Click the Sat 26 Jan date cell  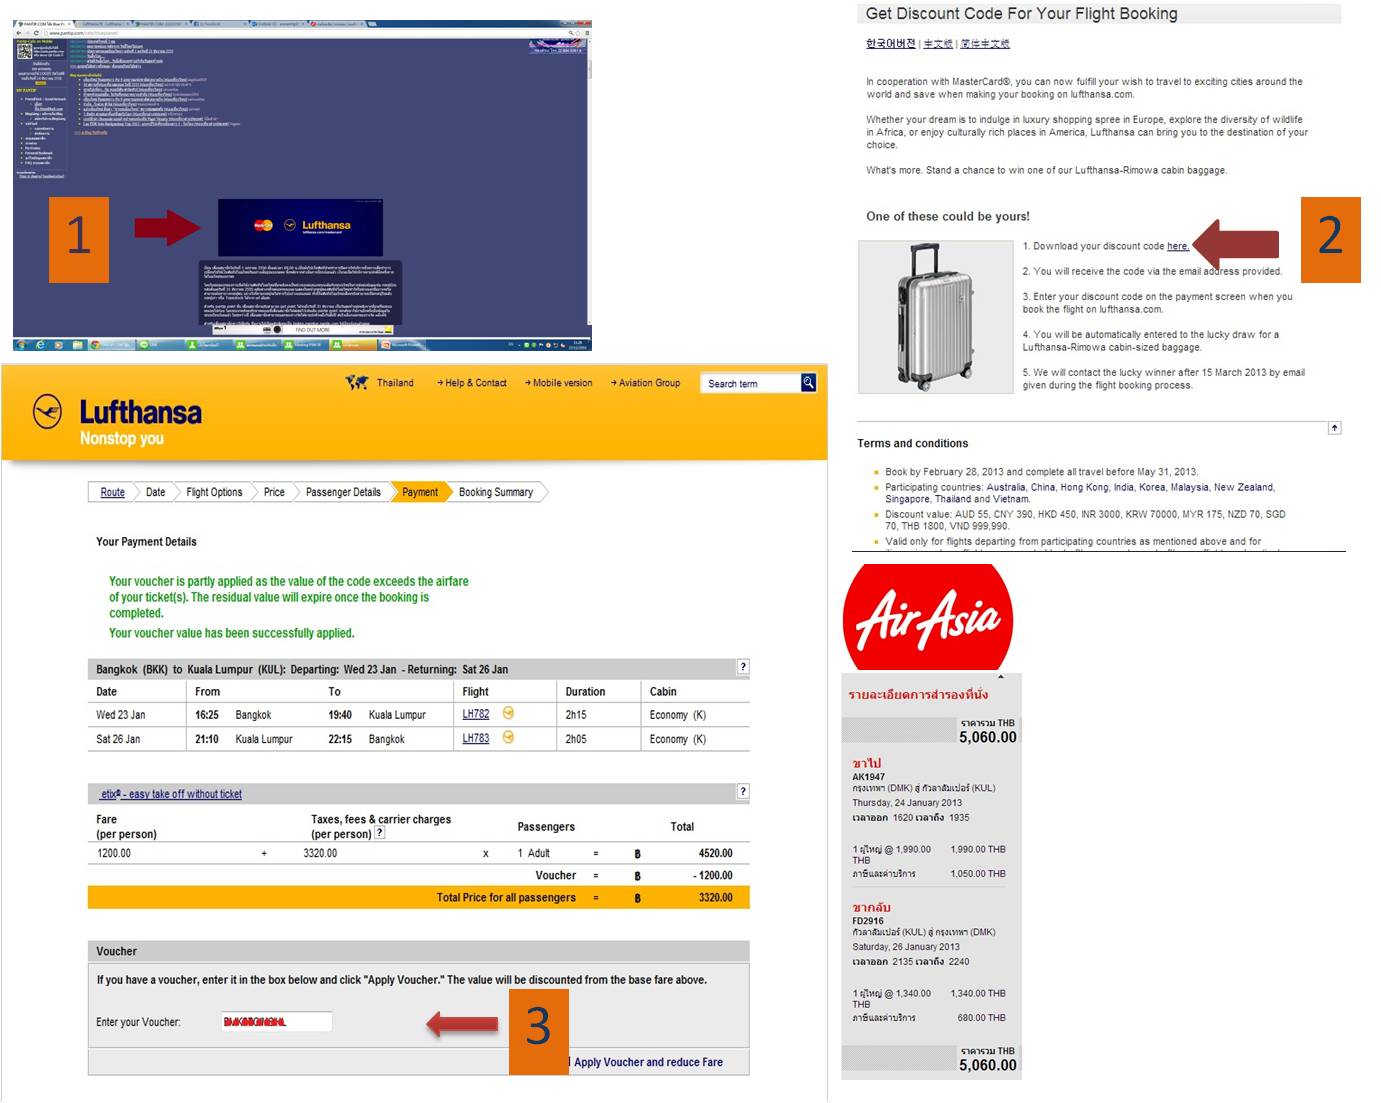pyautogui.click(x=118, y=739)
